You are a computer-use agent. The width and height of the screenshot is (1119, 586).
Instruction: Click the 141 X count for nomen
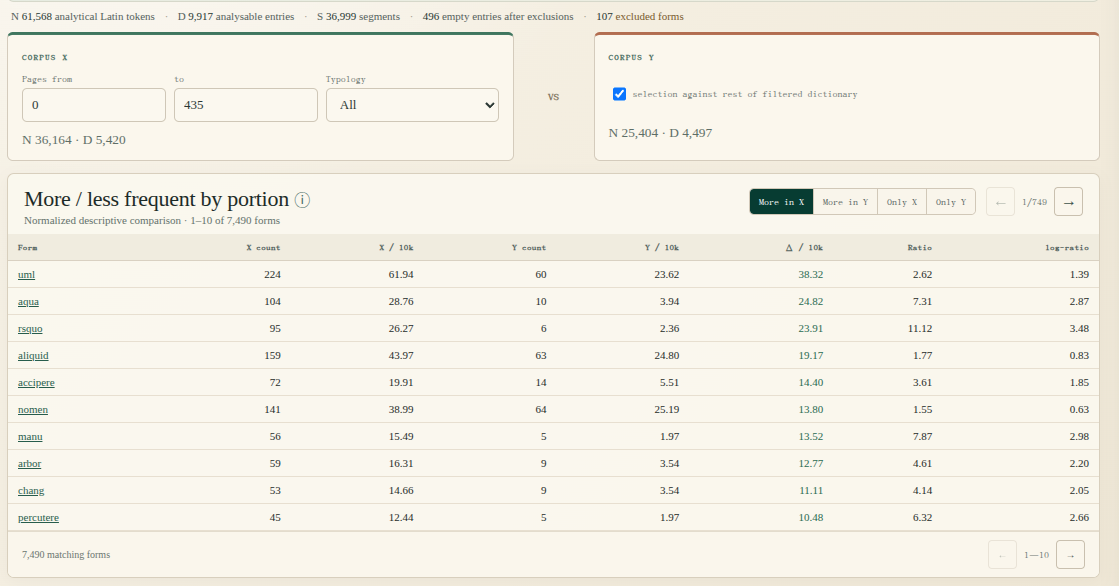pyautogui.click(x=272, y=410)
